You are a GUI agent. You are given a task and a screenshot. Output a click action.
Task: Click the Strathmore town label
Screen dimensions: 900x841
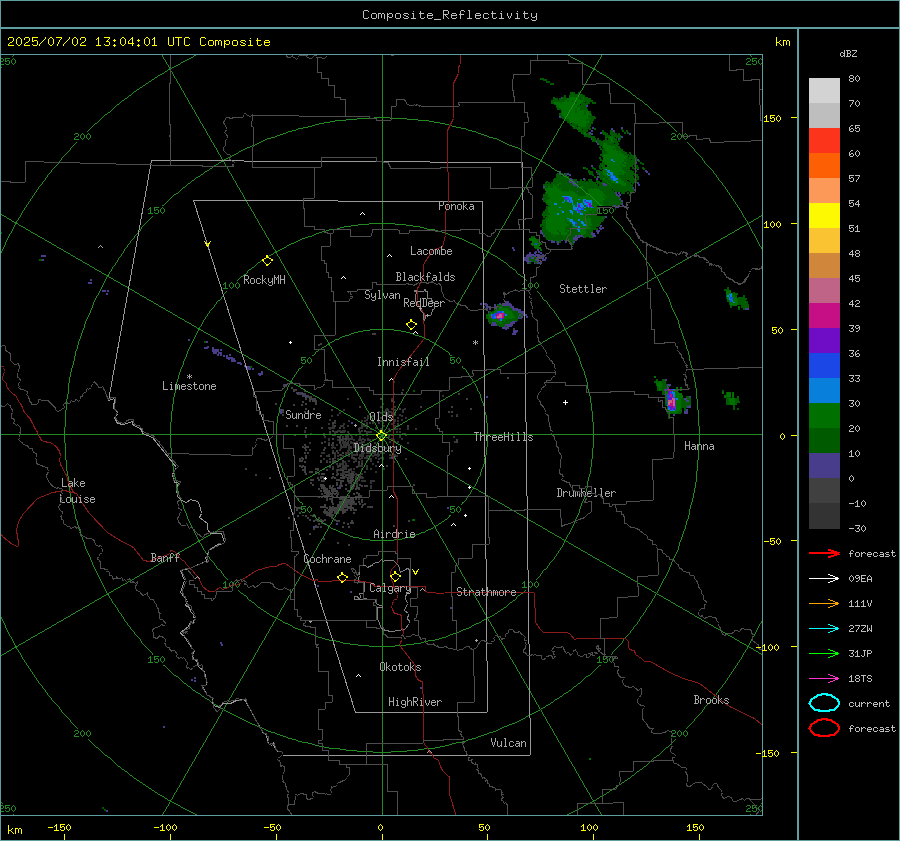pos(486,592)
